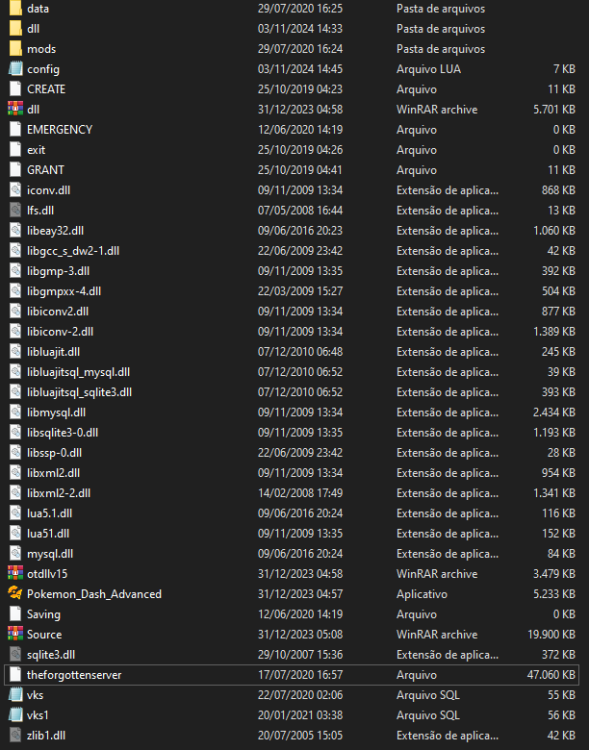
Task: Click the date 20/07/2005 15:05 of zlib1.dll
Action: (300, 735)
